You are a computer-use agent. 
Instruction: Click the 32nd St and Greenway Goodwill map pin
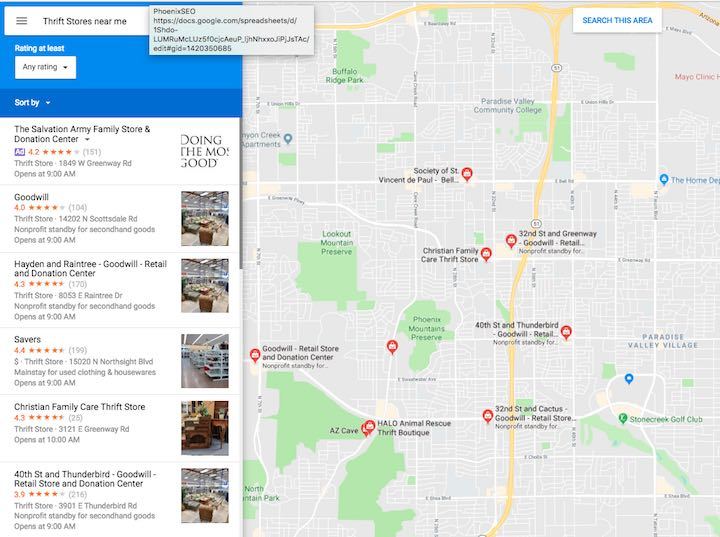point(511,241)
